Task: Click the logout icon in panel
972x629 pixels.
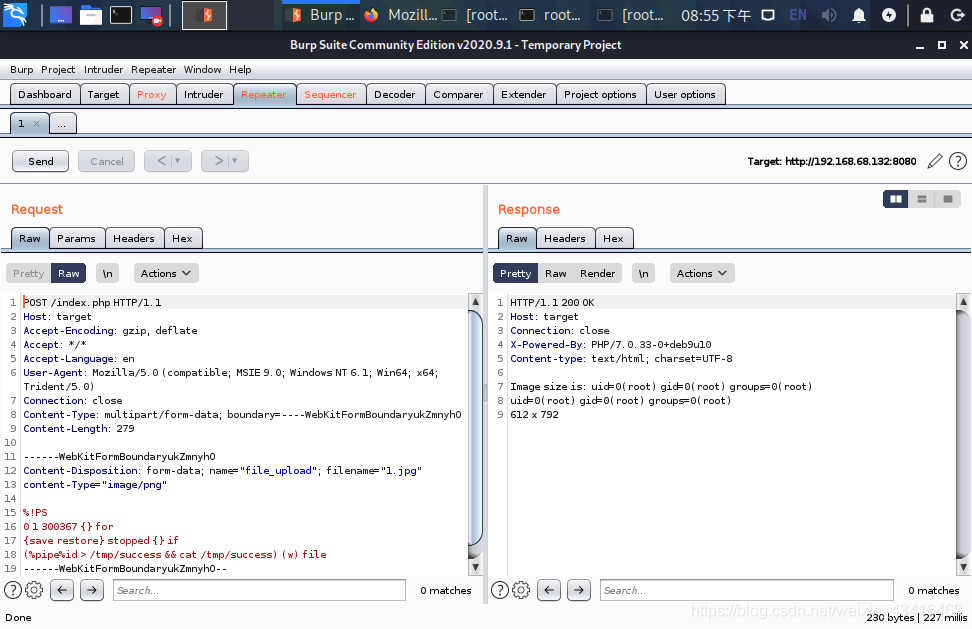Action: (958, 15)
